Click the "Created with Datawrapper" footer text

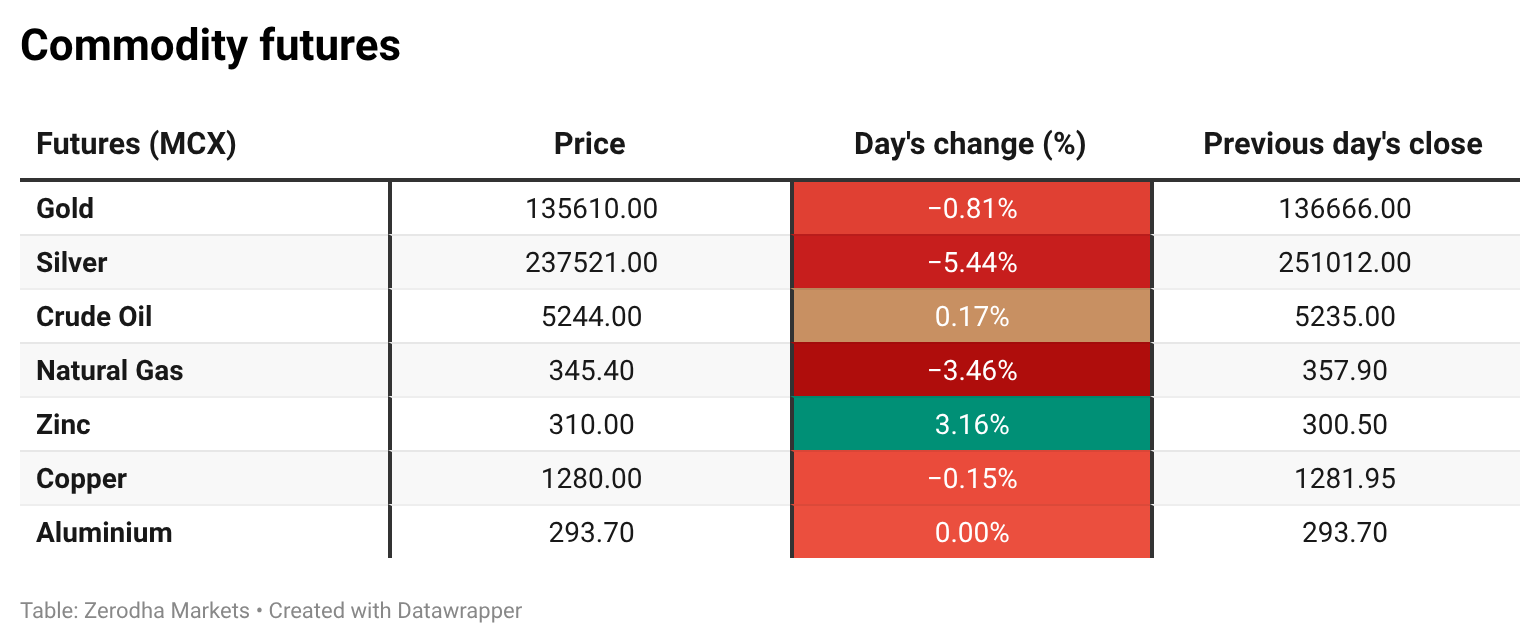point(395,610)
